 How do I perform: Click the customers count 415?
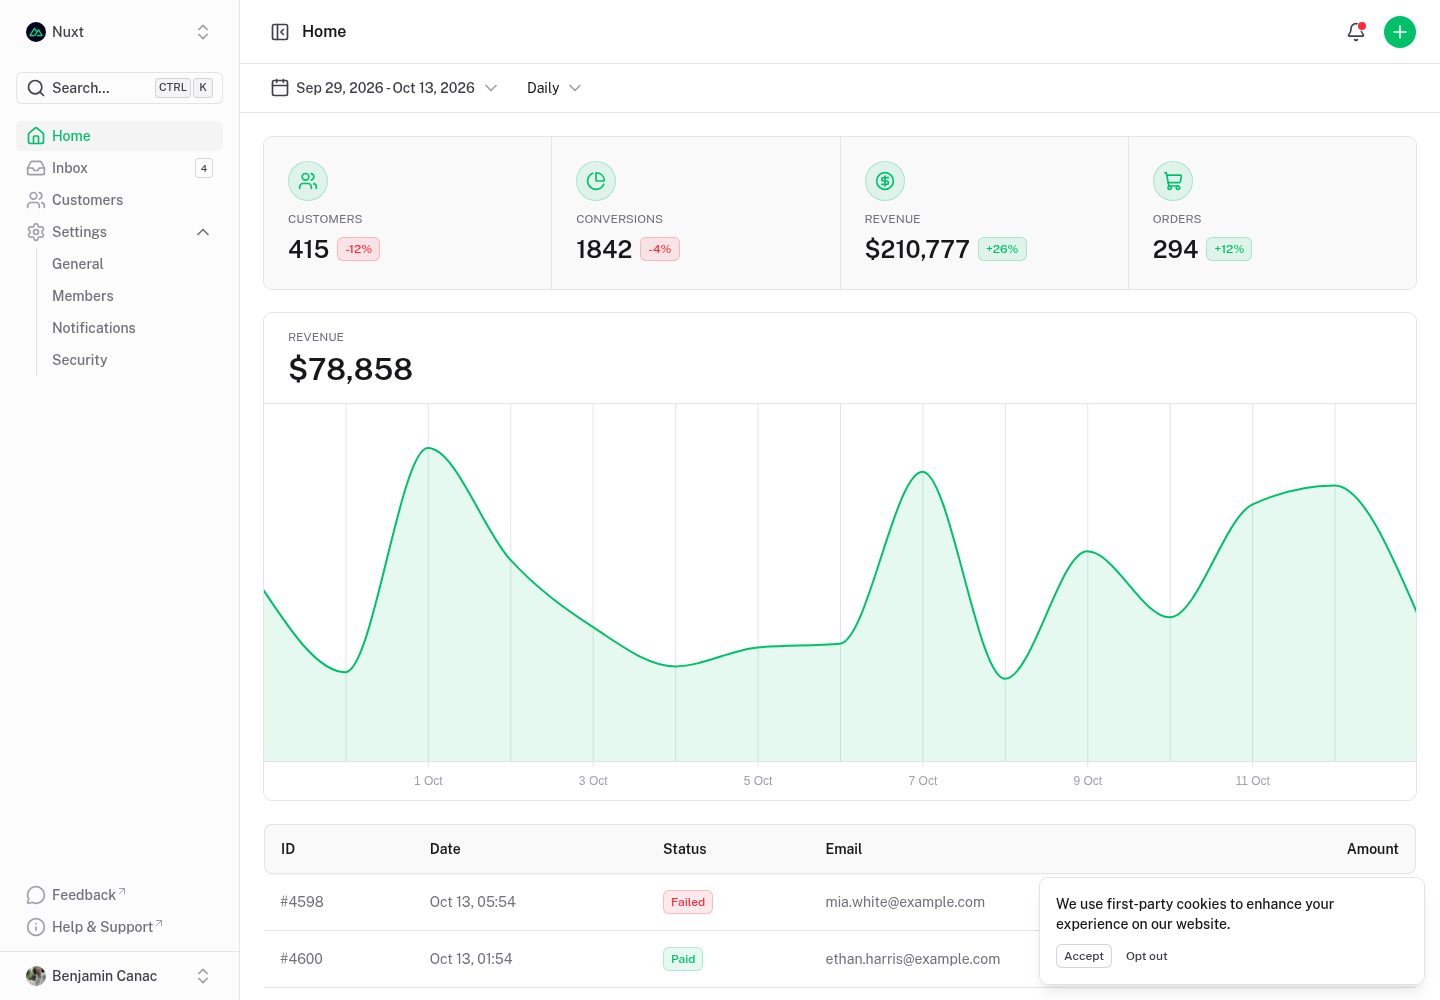(308, 249)
